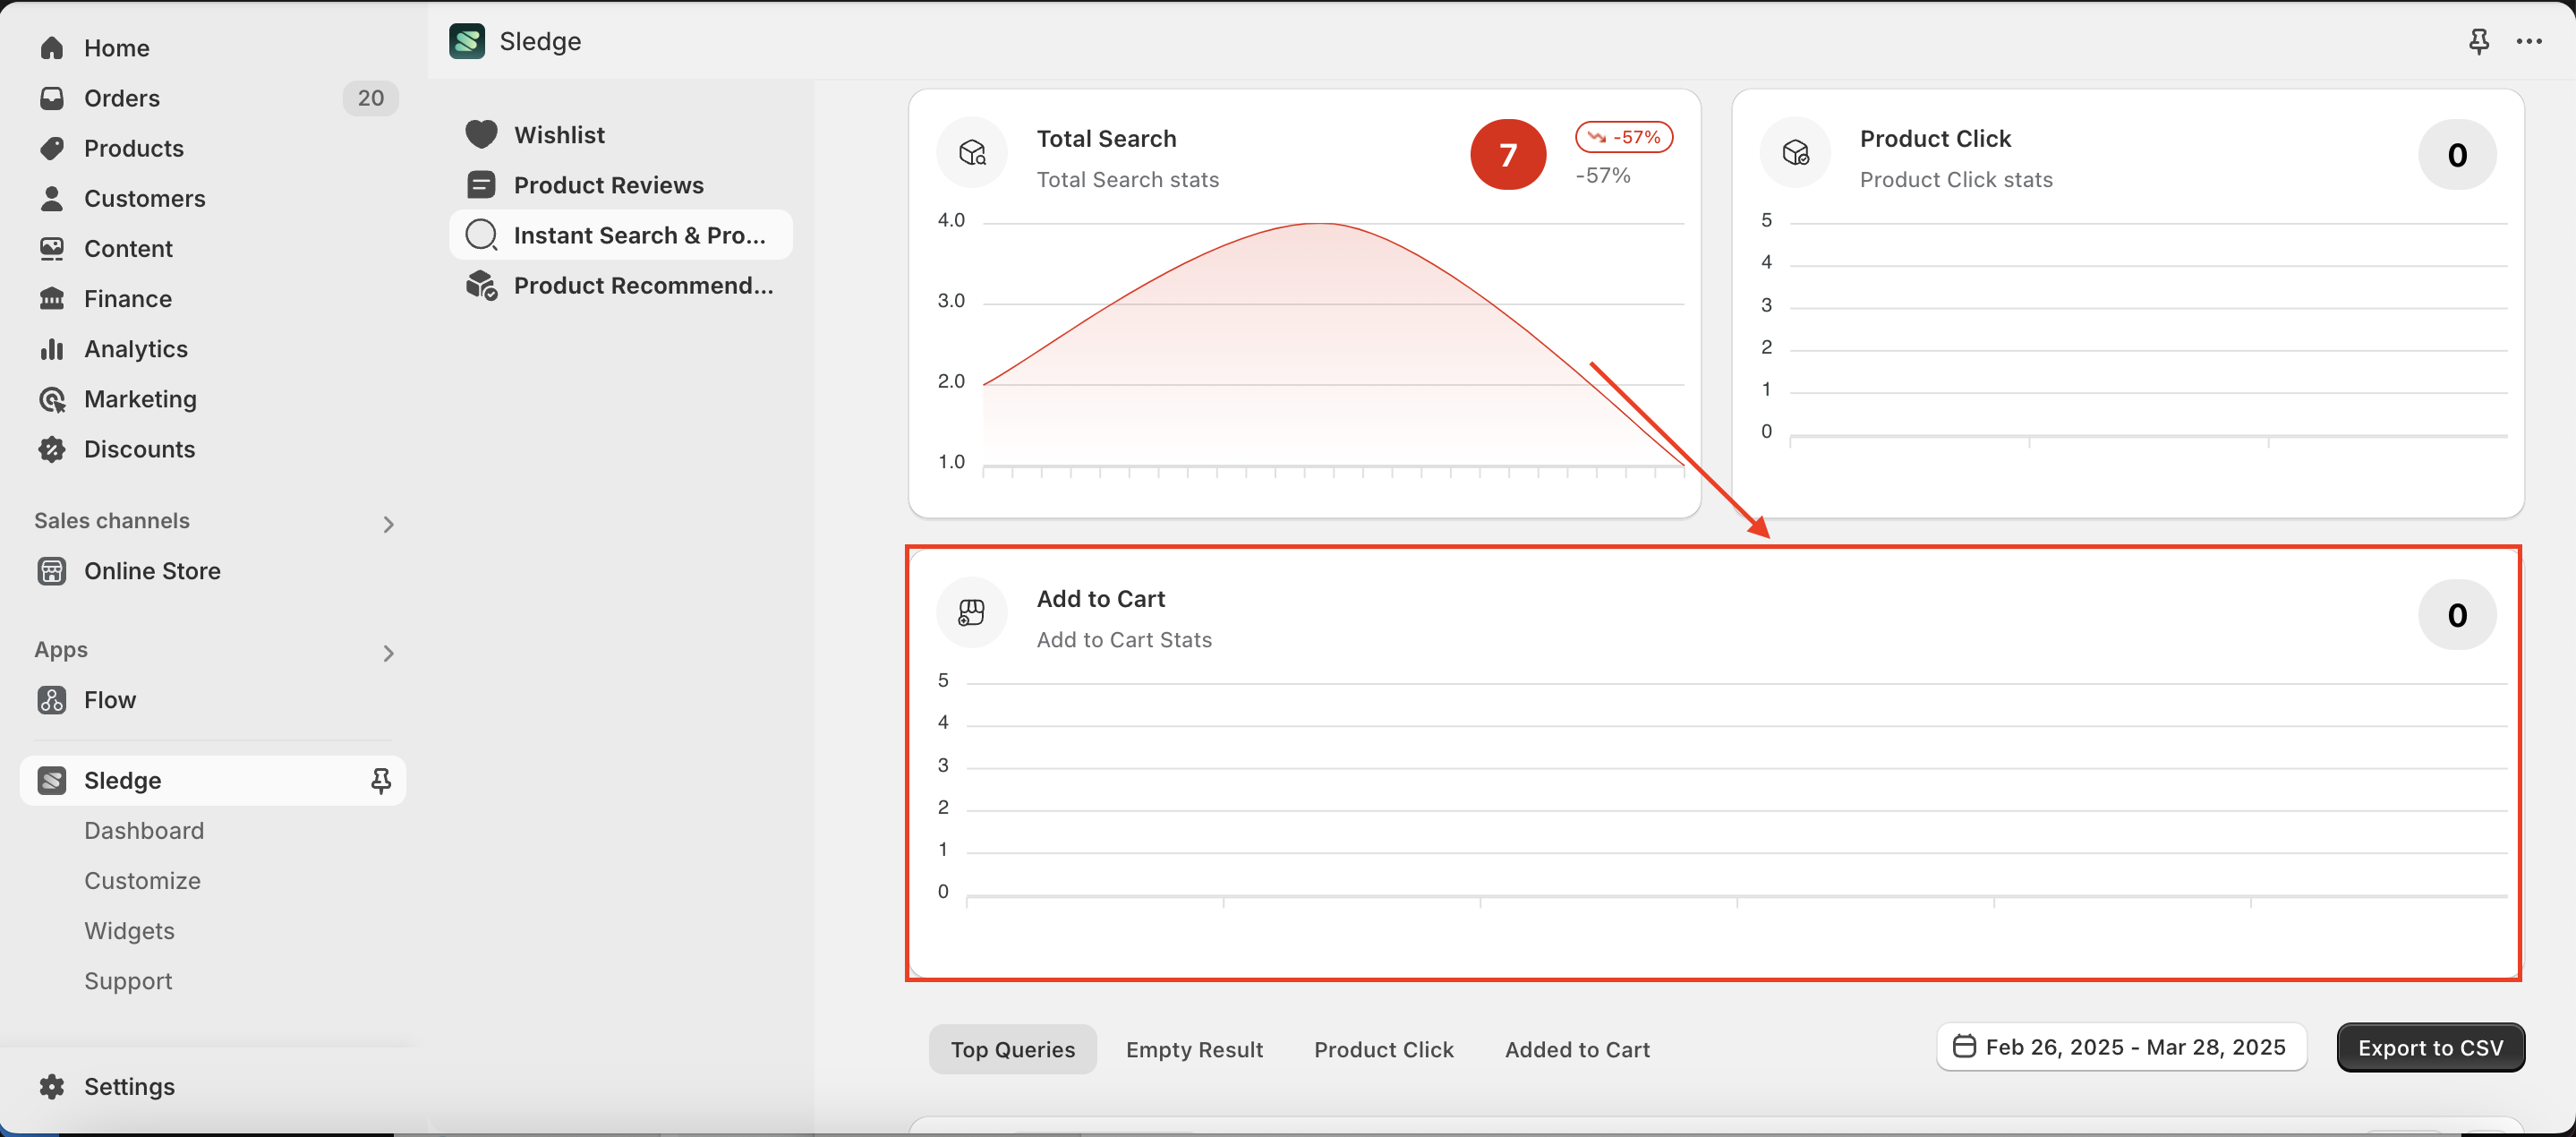
Task: Click the Flow app icon
Action: pyautogui.click(x=53, y=700)
